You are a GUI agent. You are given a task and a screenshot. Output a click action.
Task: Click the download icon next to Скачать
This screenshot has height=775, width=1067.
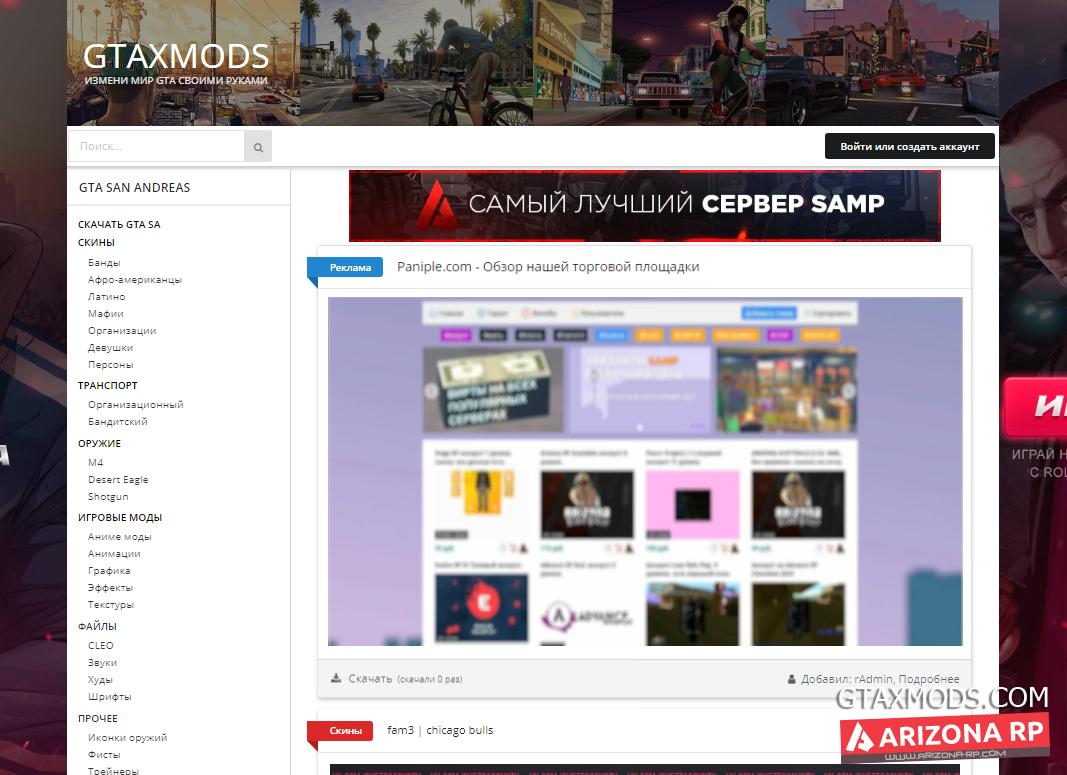click(x=336, y=678)
